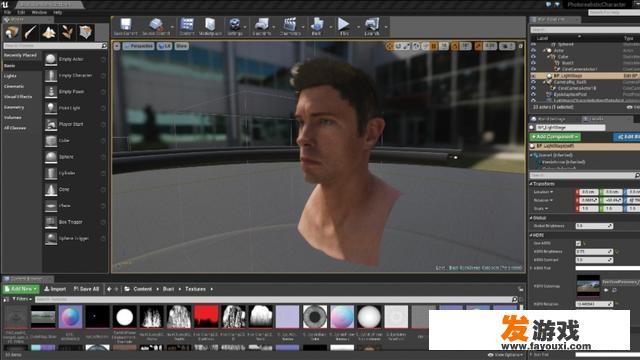The height and width of the screenshot is (360, 640).
Task: Open the Play options dropdown arrow
Action: coord(358,27)
